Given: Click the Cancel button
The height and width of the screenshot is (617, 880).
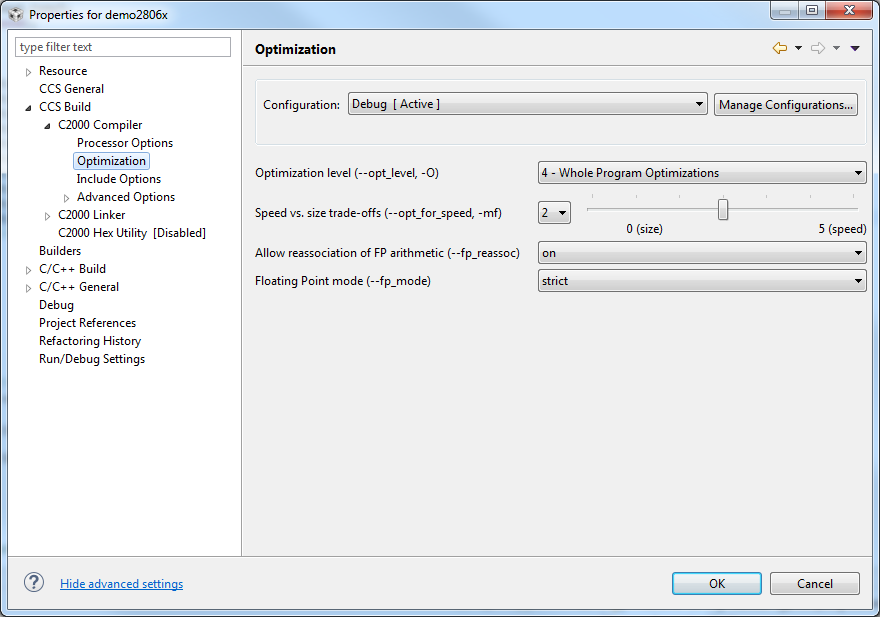Looking at the screenshot, I should (x=814, y=583).
